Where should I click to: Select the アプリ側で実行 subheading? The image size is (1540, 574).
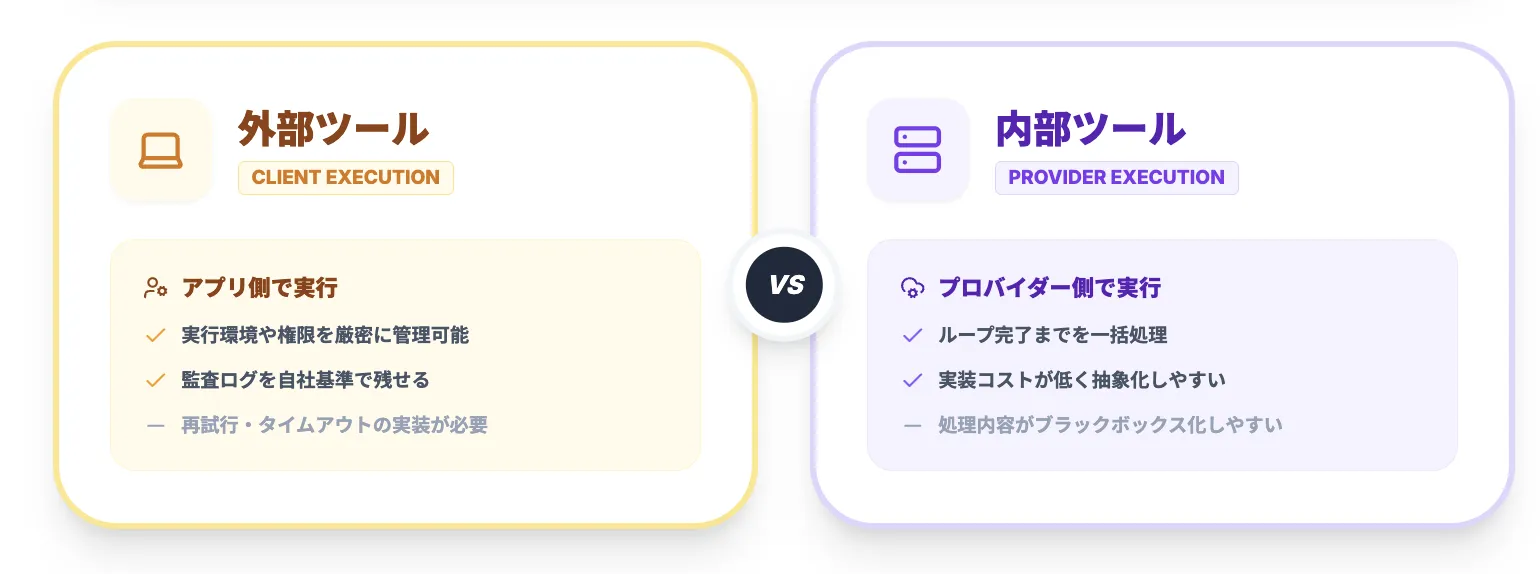pyautogui.click(x=259, y=288)
